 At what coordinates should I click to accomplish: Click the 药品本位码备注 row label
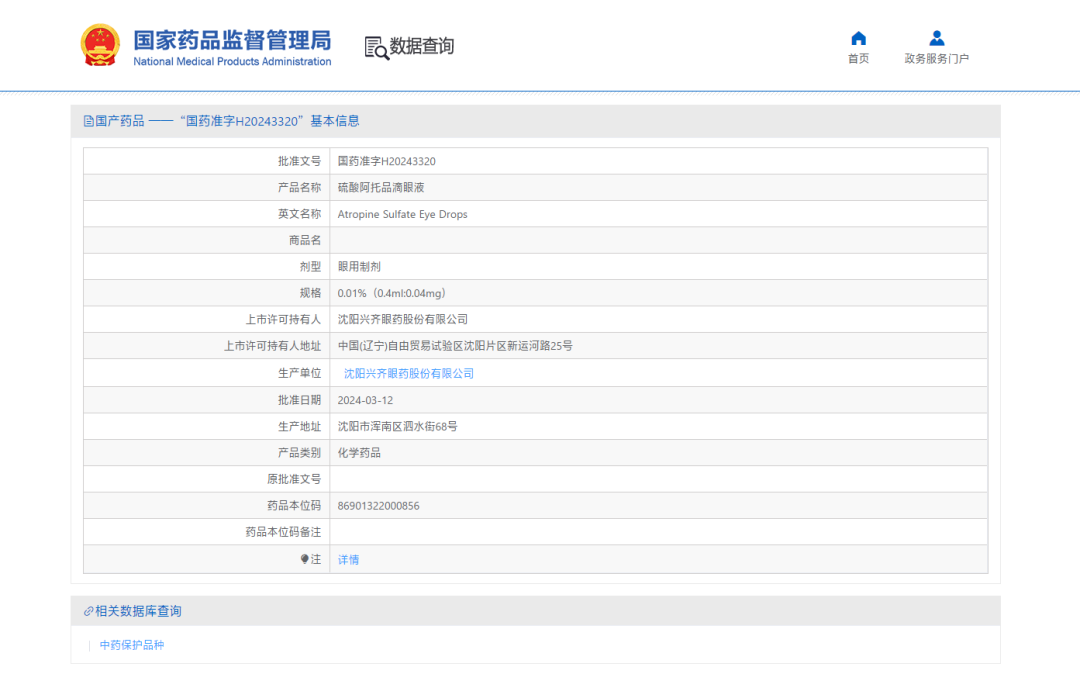[x=283, y=532]
